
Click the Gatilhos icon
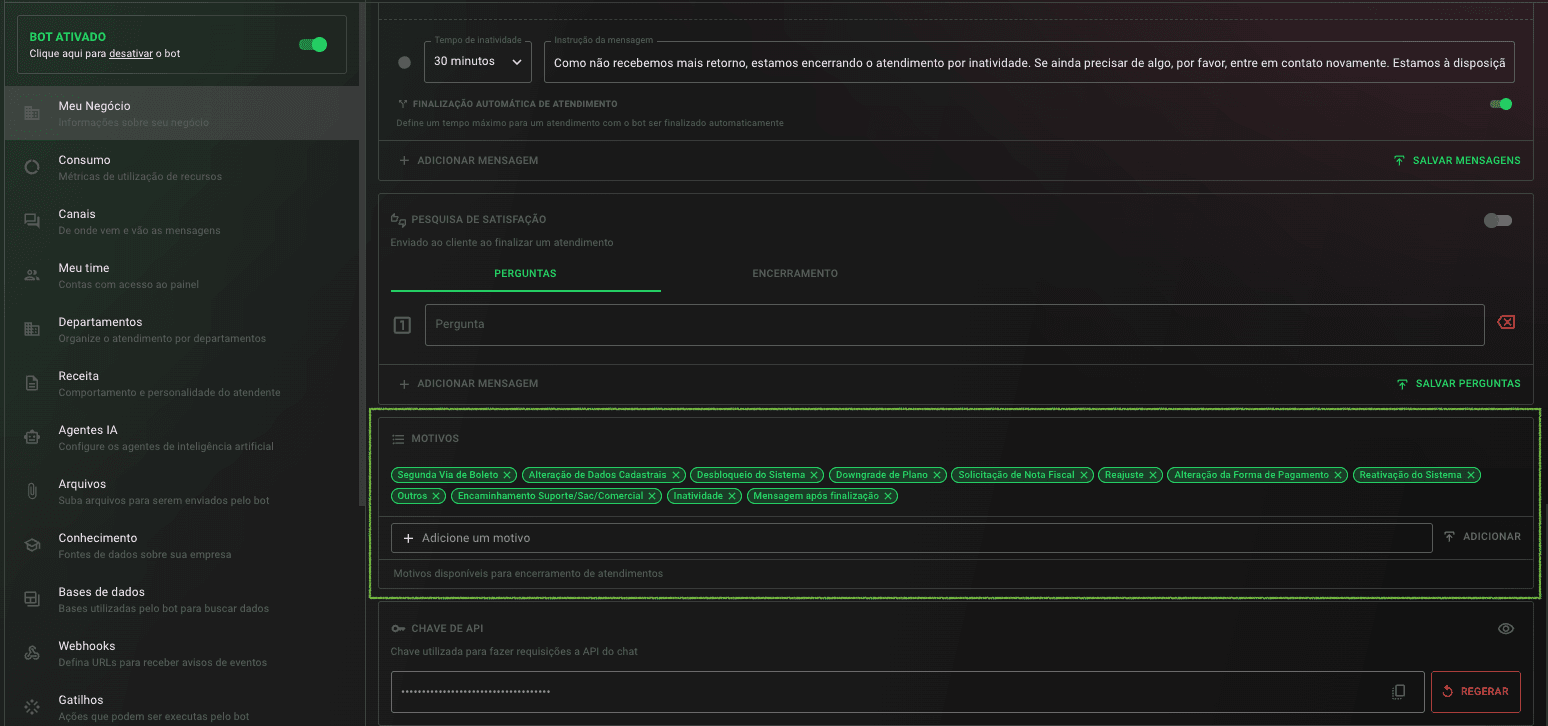pyautogui.click(x=32, y=707)
